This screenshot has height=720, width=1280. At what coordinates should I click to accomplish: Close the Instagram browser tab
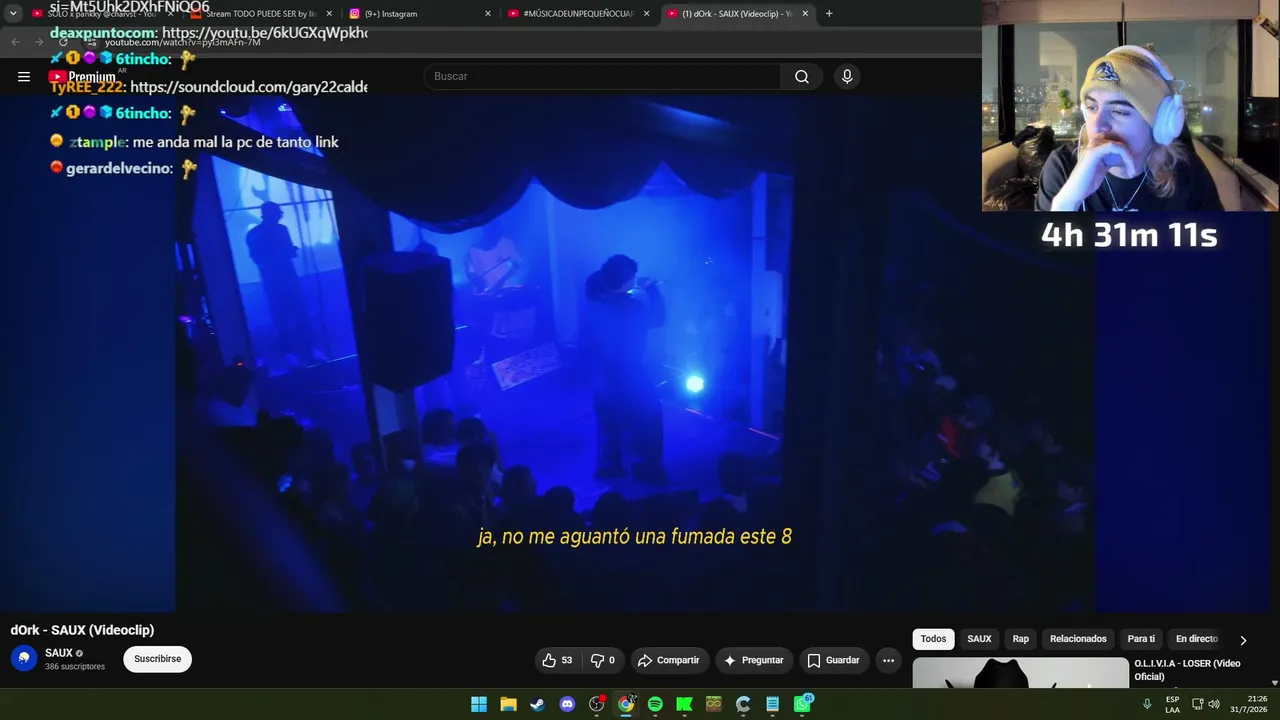click(488, 14)
